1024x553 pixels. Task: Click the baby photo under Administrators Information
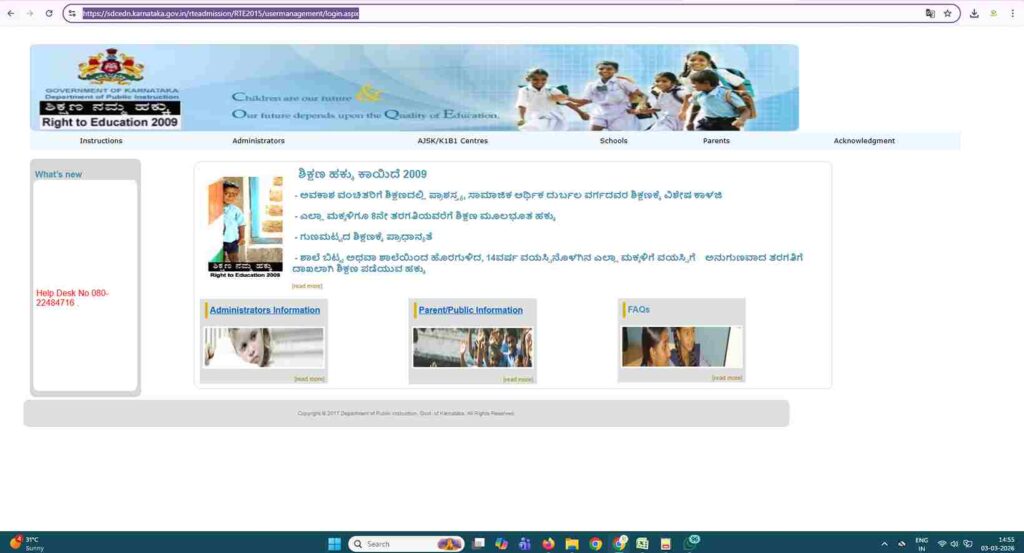coord(263,347)
